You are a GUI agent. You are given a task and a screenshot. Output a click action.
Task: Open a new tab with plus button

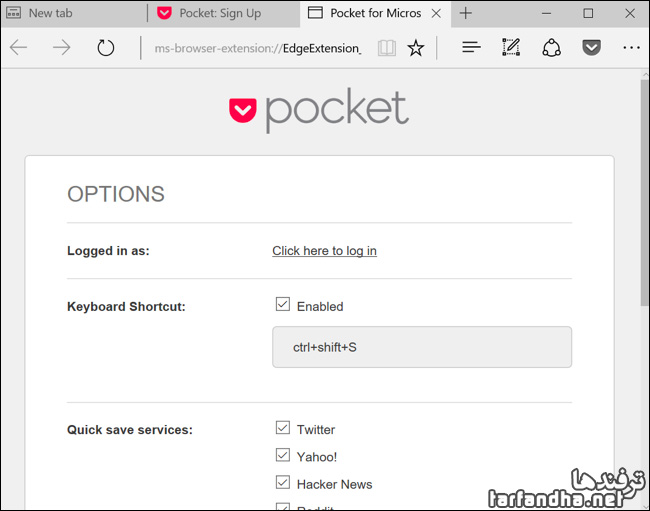click(x=466, y=13)
